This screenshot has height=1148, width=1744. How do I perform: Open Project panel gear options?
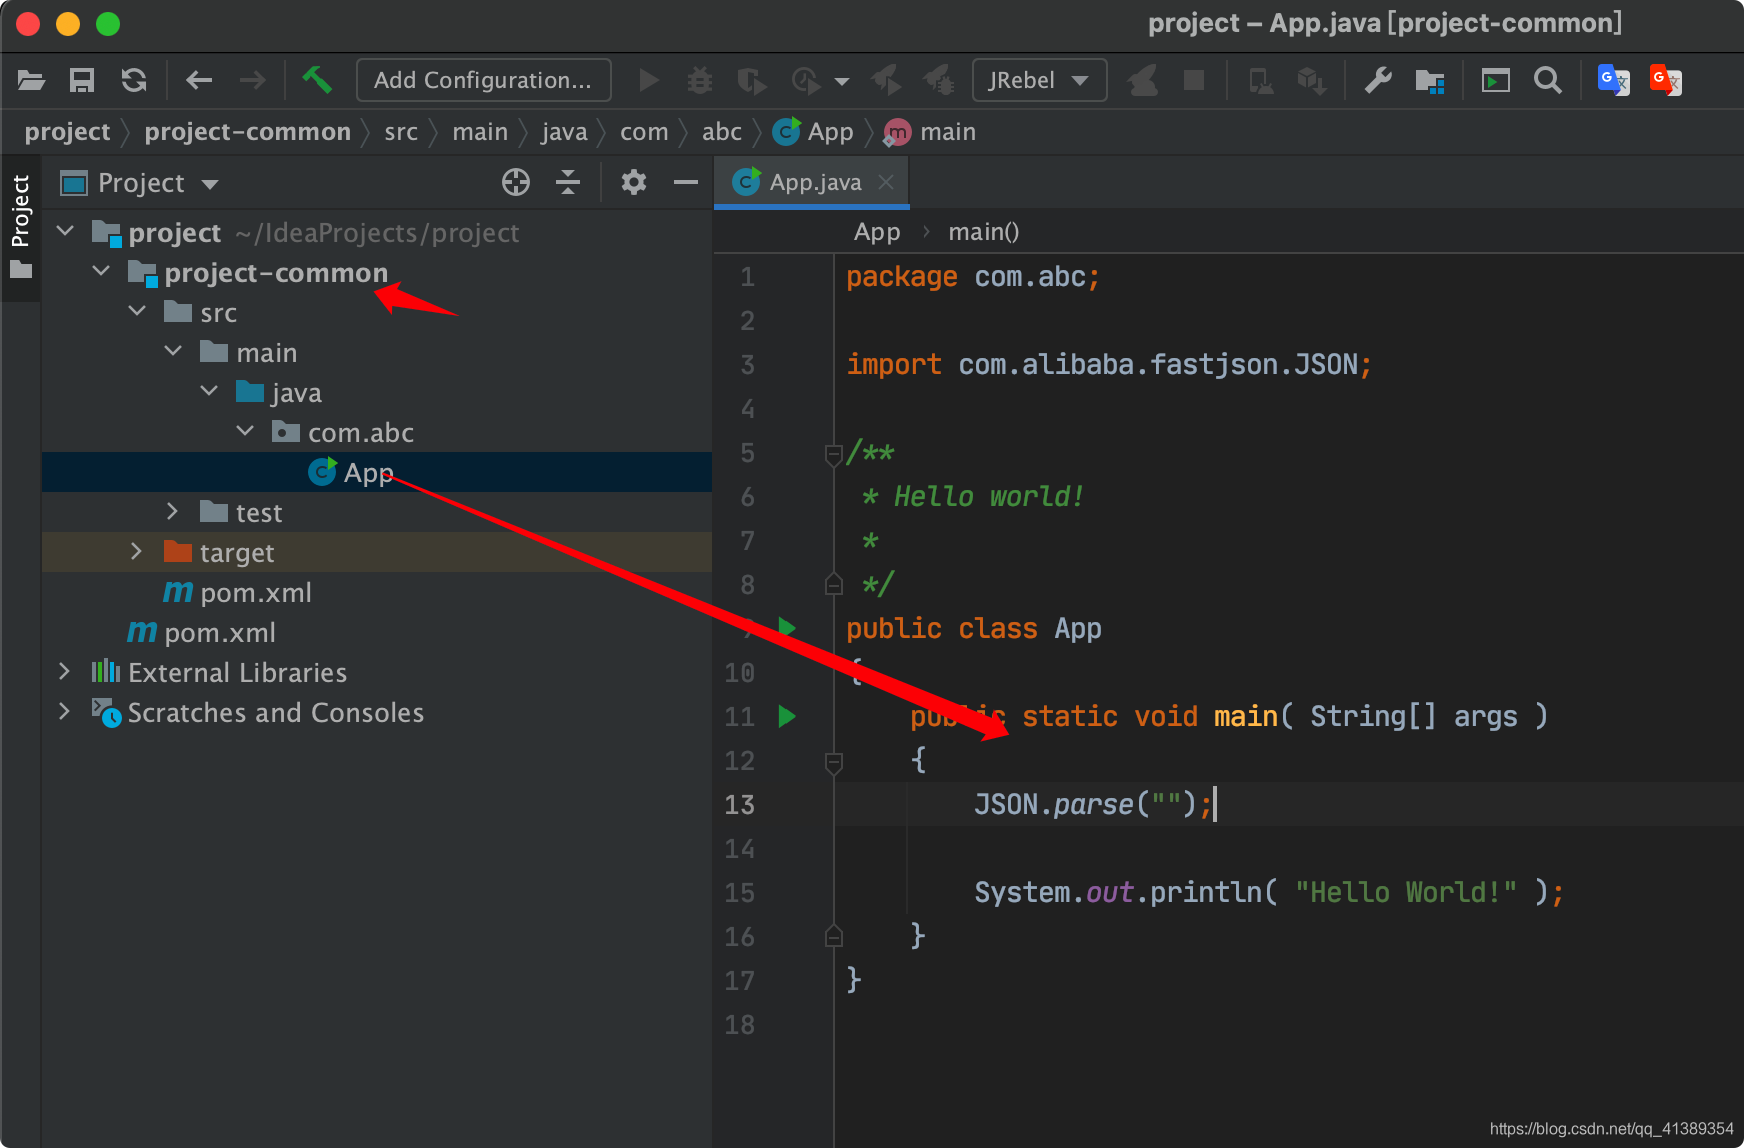point(634,182)
